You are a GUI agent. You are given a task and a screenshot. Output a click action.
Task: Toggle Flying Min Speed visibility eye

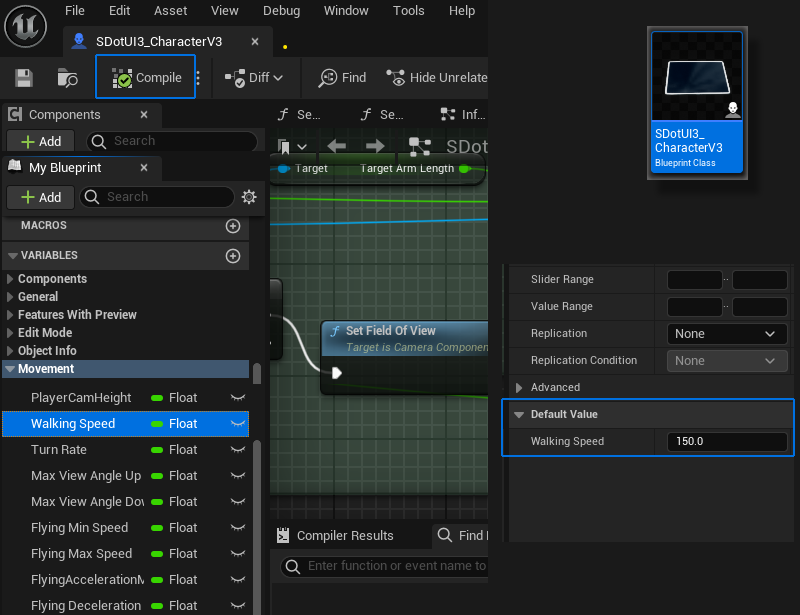click(238, 528)
